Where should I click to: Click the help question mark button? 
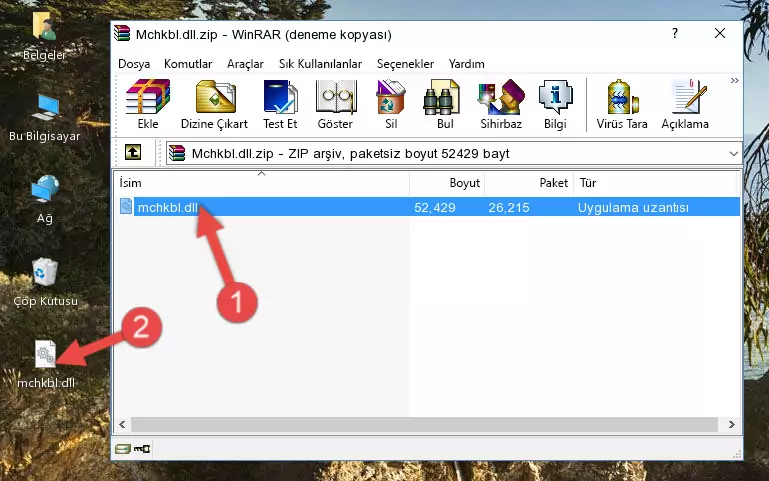pyautogui.click(x=675, y=33)
